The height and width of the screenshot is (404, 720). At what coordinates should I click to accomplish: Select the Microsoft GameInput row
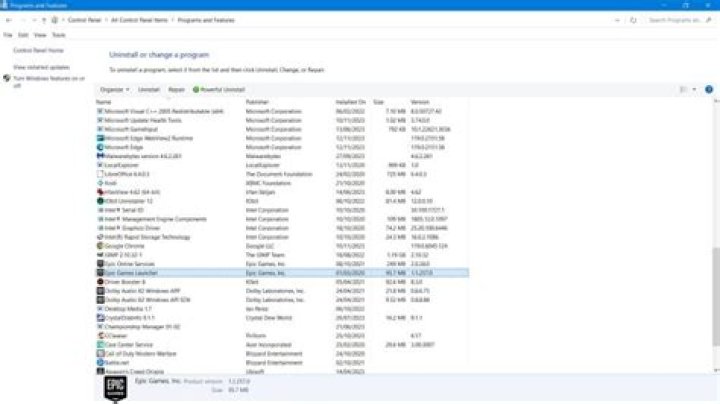(282, 129)
